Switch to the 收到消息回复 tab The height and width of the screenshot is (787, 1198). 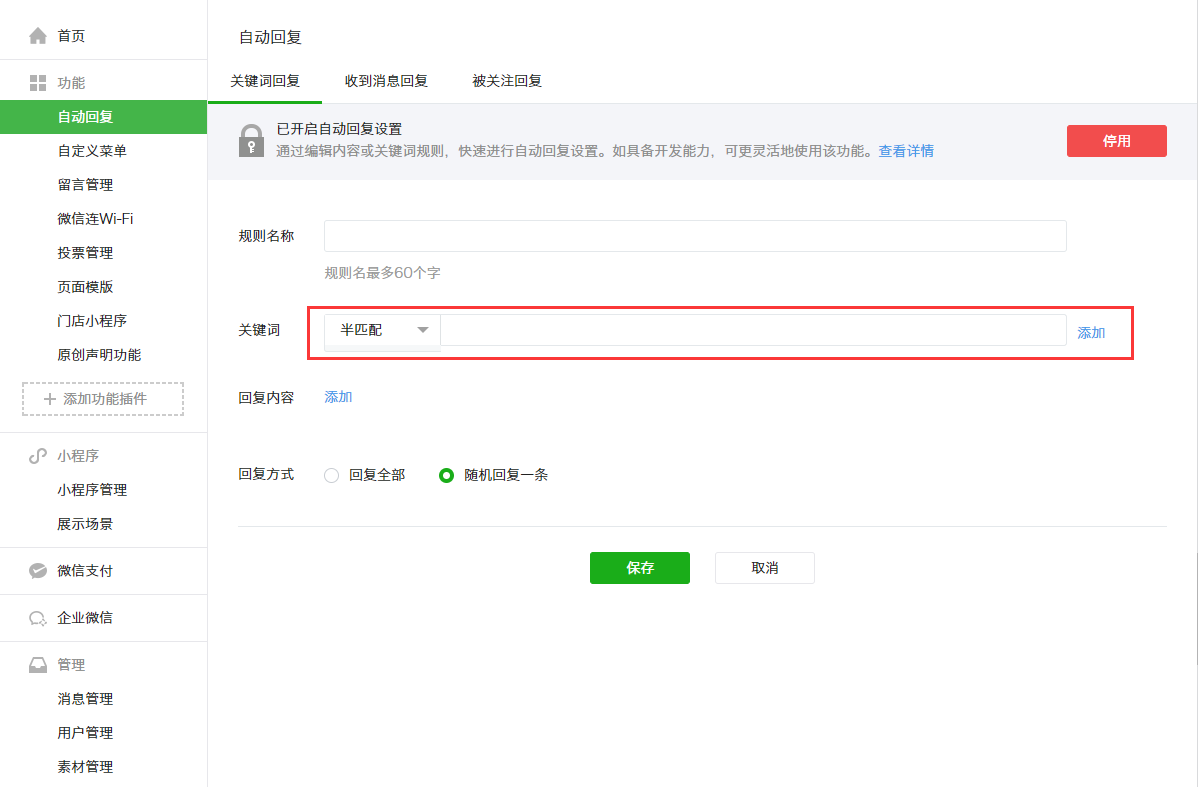tap(386, 81)
